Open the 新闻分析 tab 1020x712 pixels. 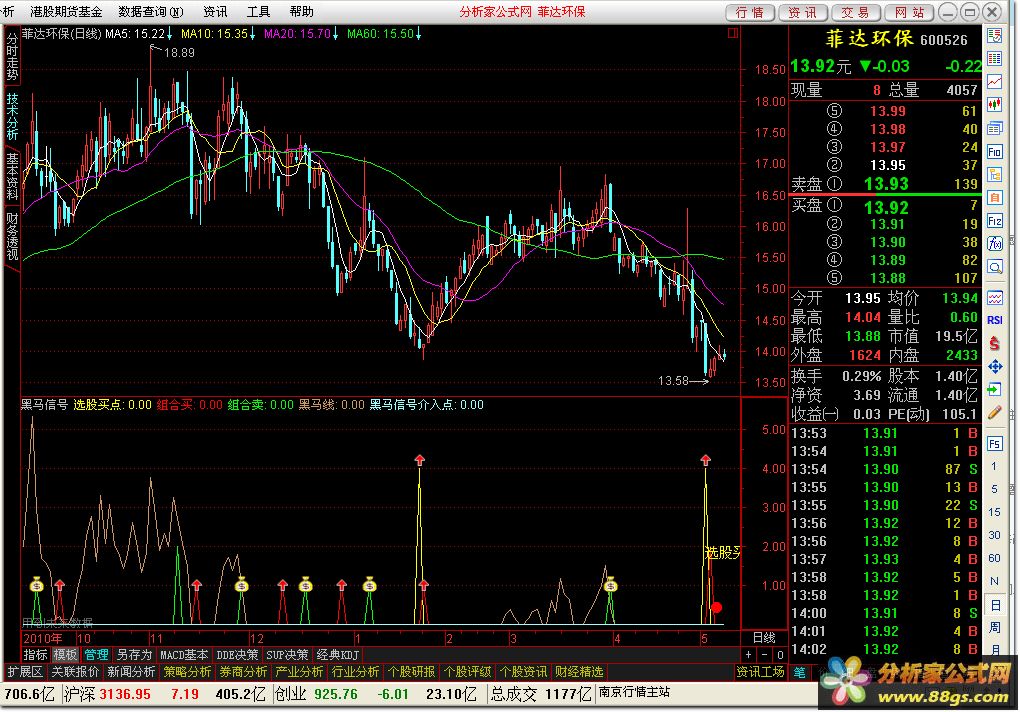click(x=131, y=672)
